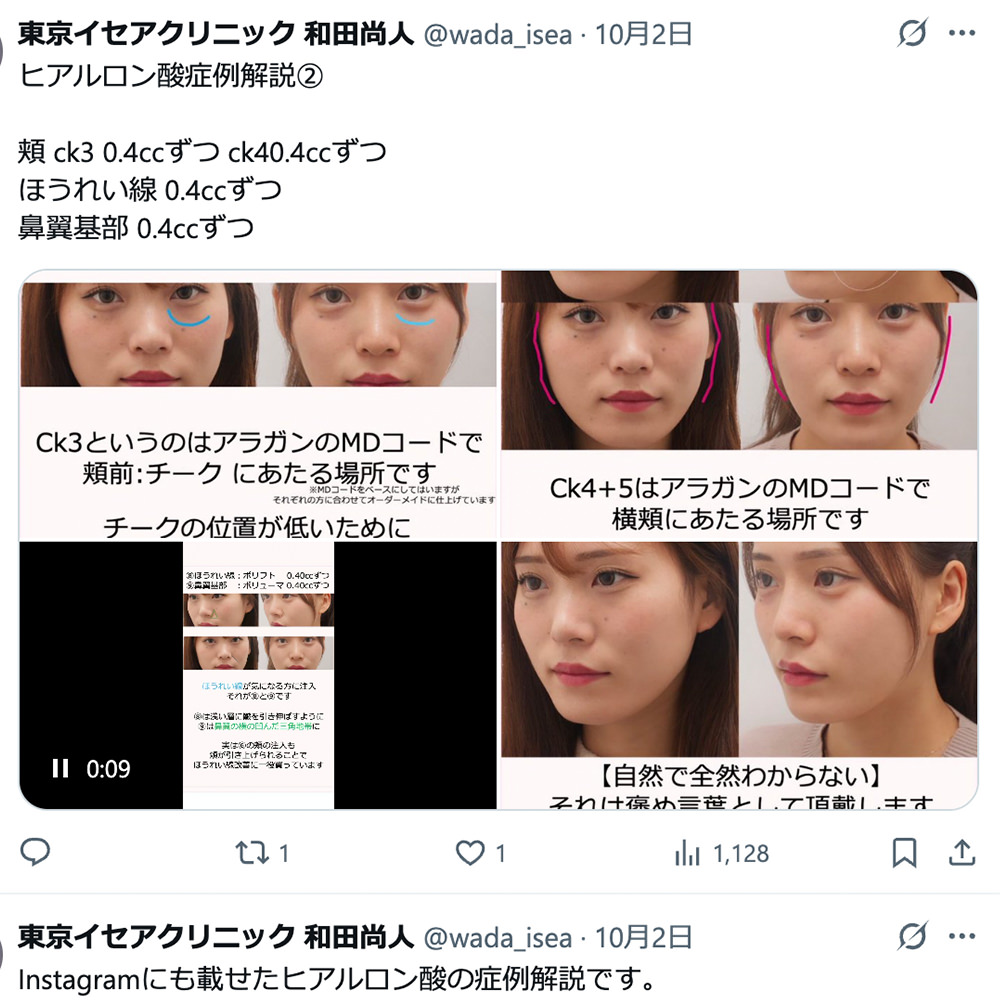View analytics showing 1,128 views
The image size is (1000, 1000).
pos(722,853)
